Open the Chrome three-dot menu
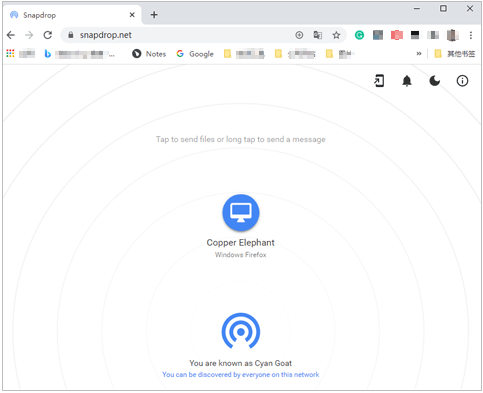The height and width of the screenshot is (393, 483). tap(471, 35)
